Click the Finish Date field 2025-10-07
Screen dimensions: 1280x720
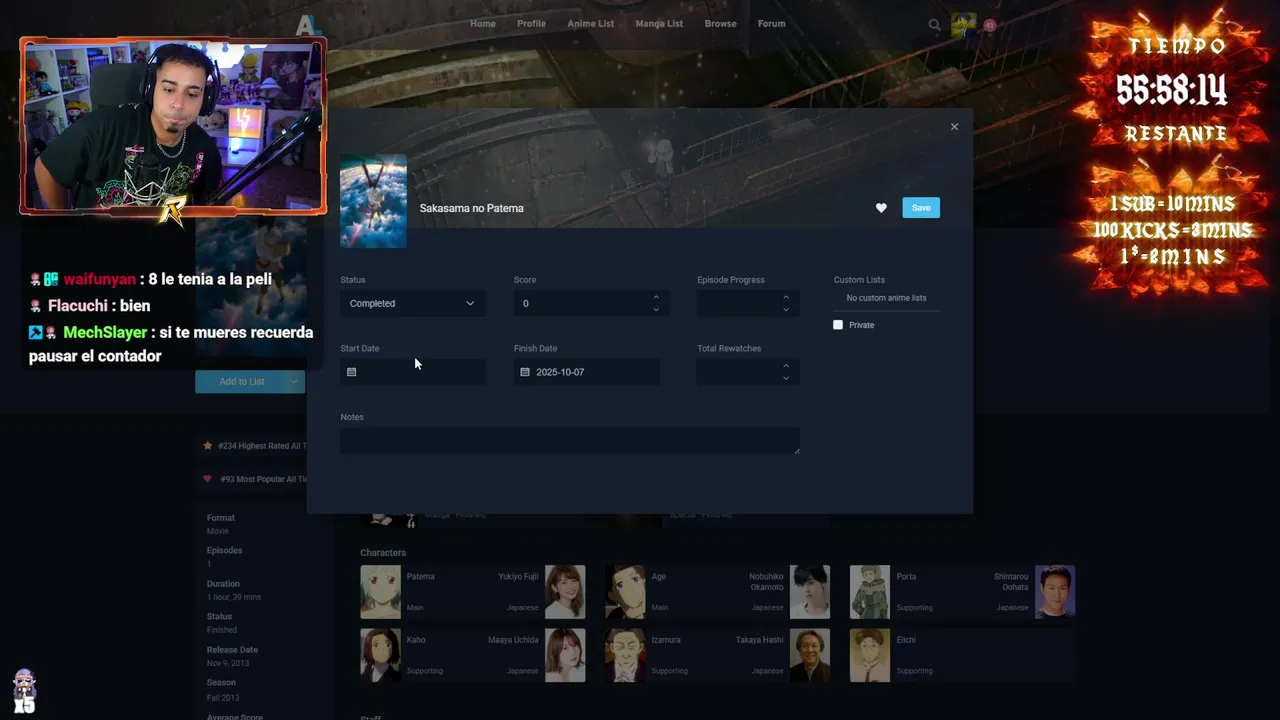pyautogui.click(x=587, y=372)
